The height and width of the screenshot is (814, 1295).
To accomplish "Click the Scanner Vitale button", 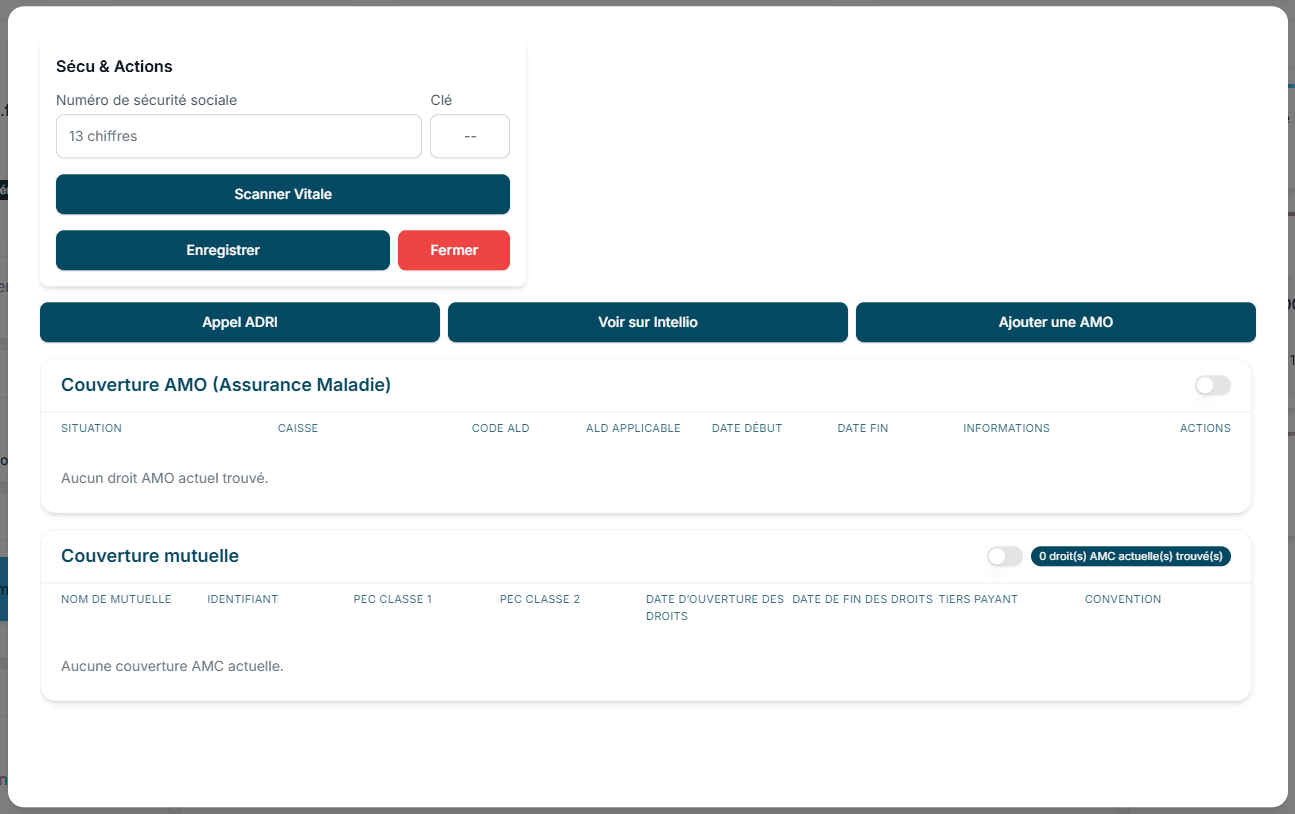I will [283, 194].
